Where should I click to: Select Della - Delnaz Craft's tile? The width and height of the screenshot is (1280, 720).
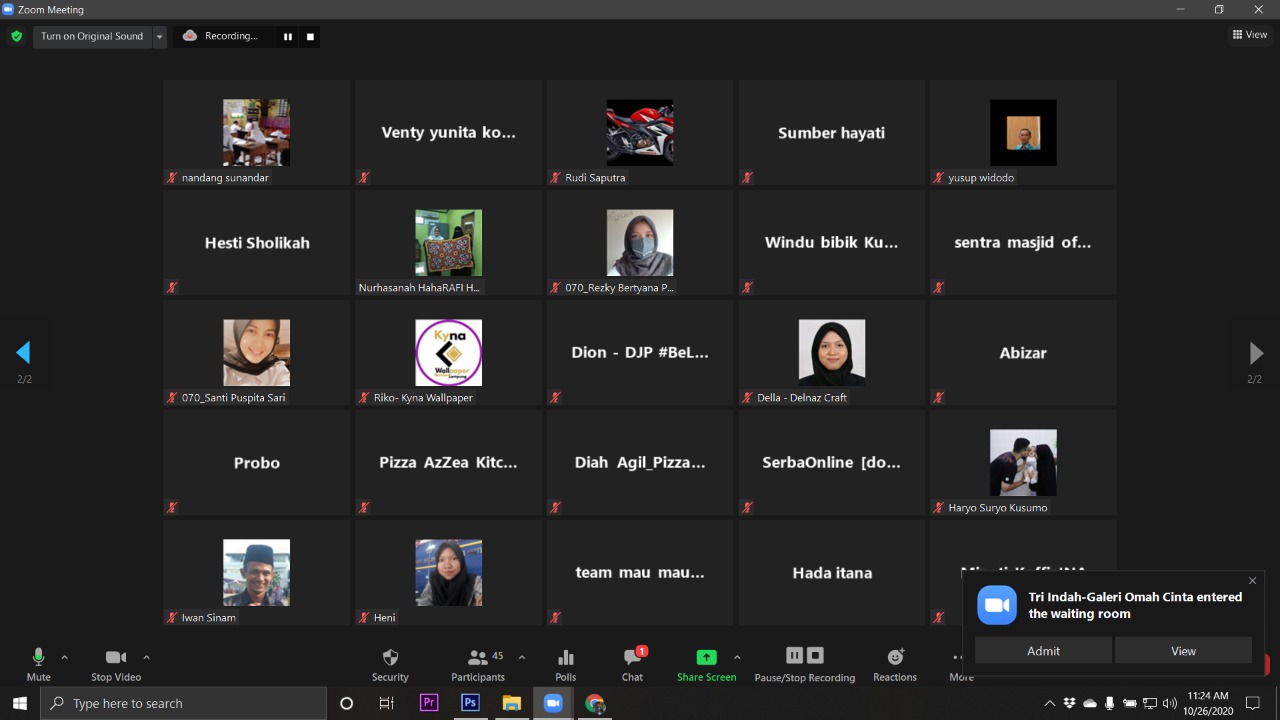832,353
